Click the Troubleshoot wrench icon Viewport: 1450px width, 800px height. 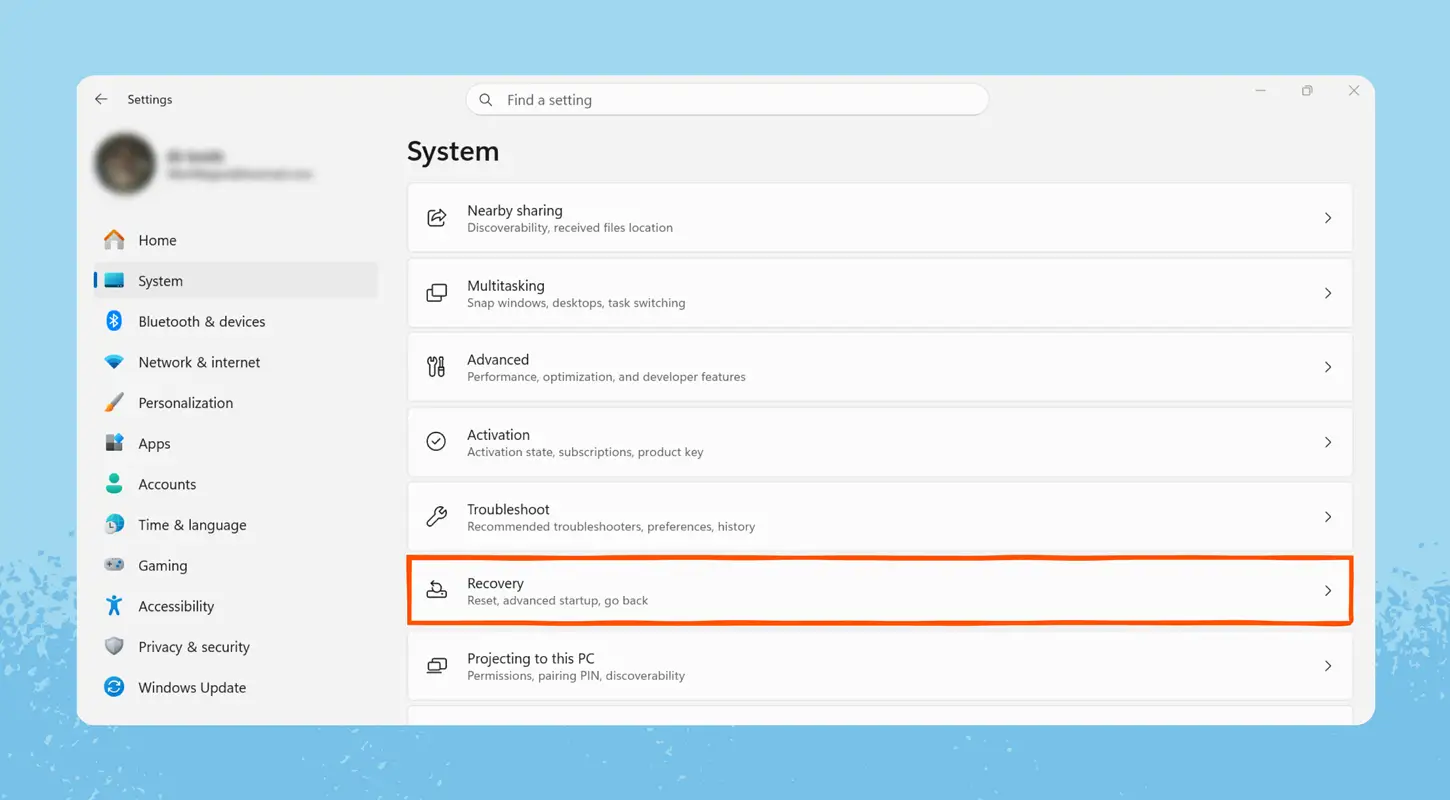point(437,517)
